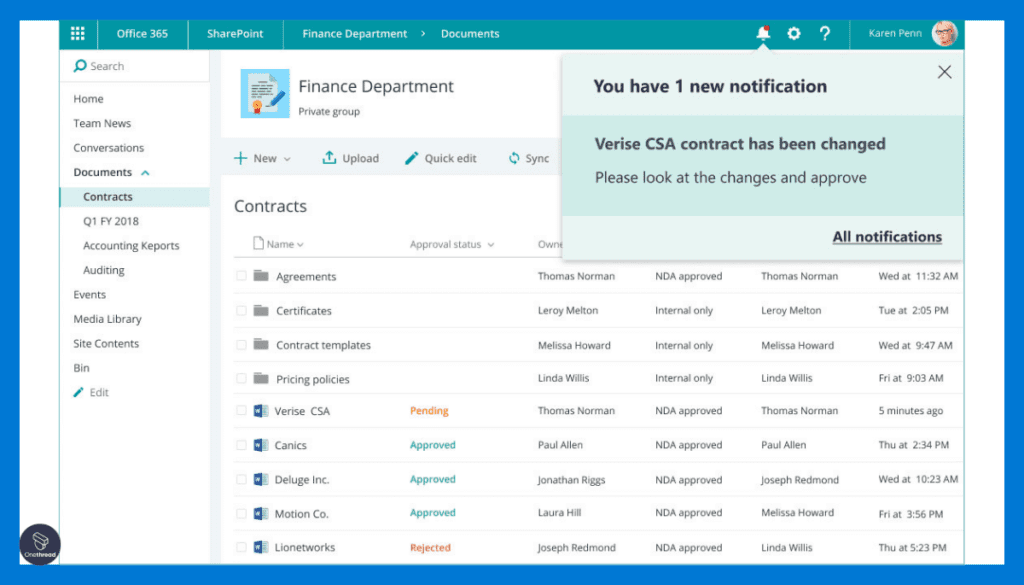Click the Word icon for Canics
Viewport: 1024px width, 585px height.
(261, 445)
